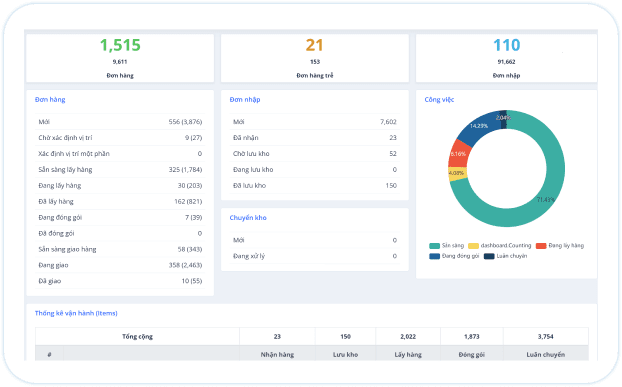Viewport: 622px width, 387px height.
Task: Open the 110 Đơn nhập summary card
Action: point(506,58)
